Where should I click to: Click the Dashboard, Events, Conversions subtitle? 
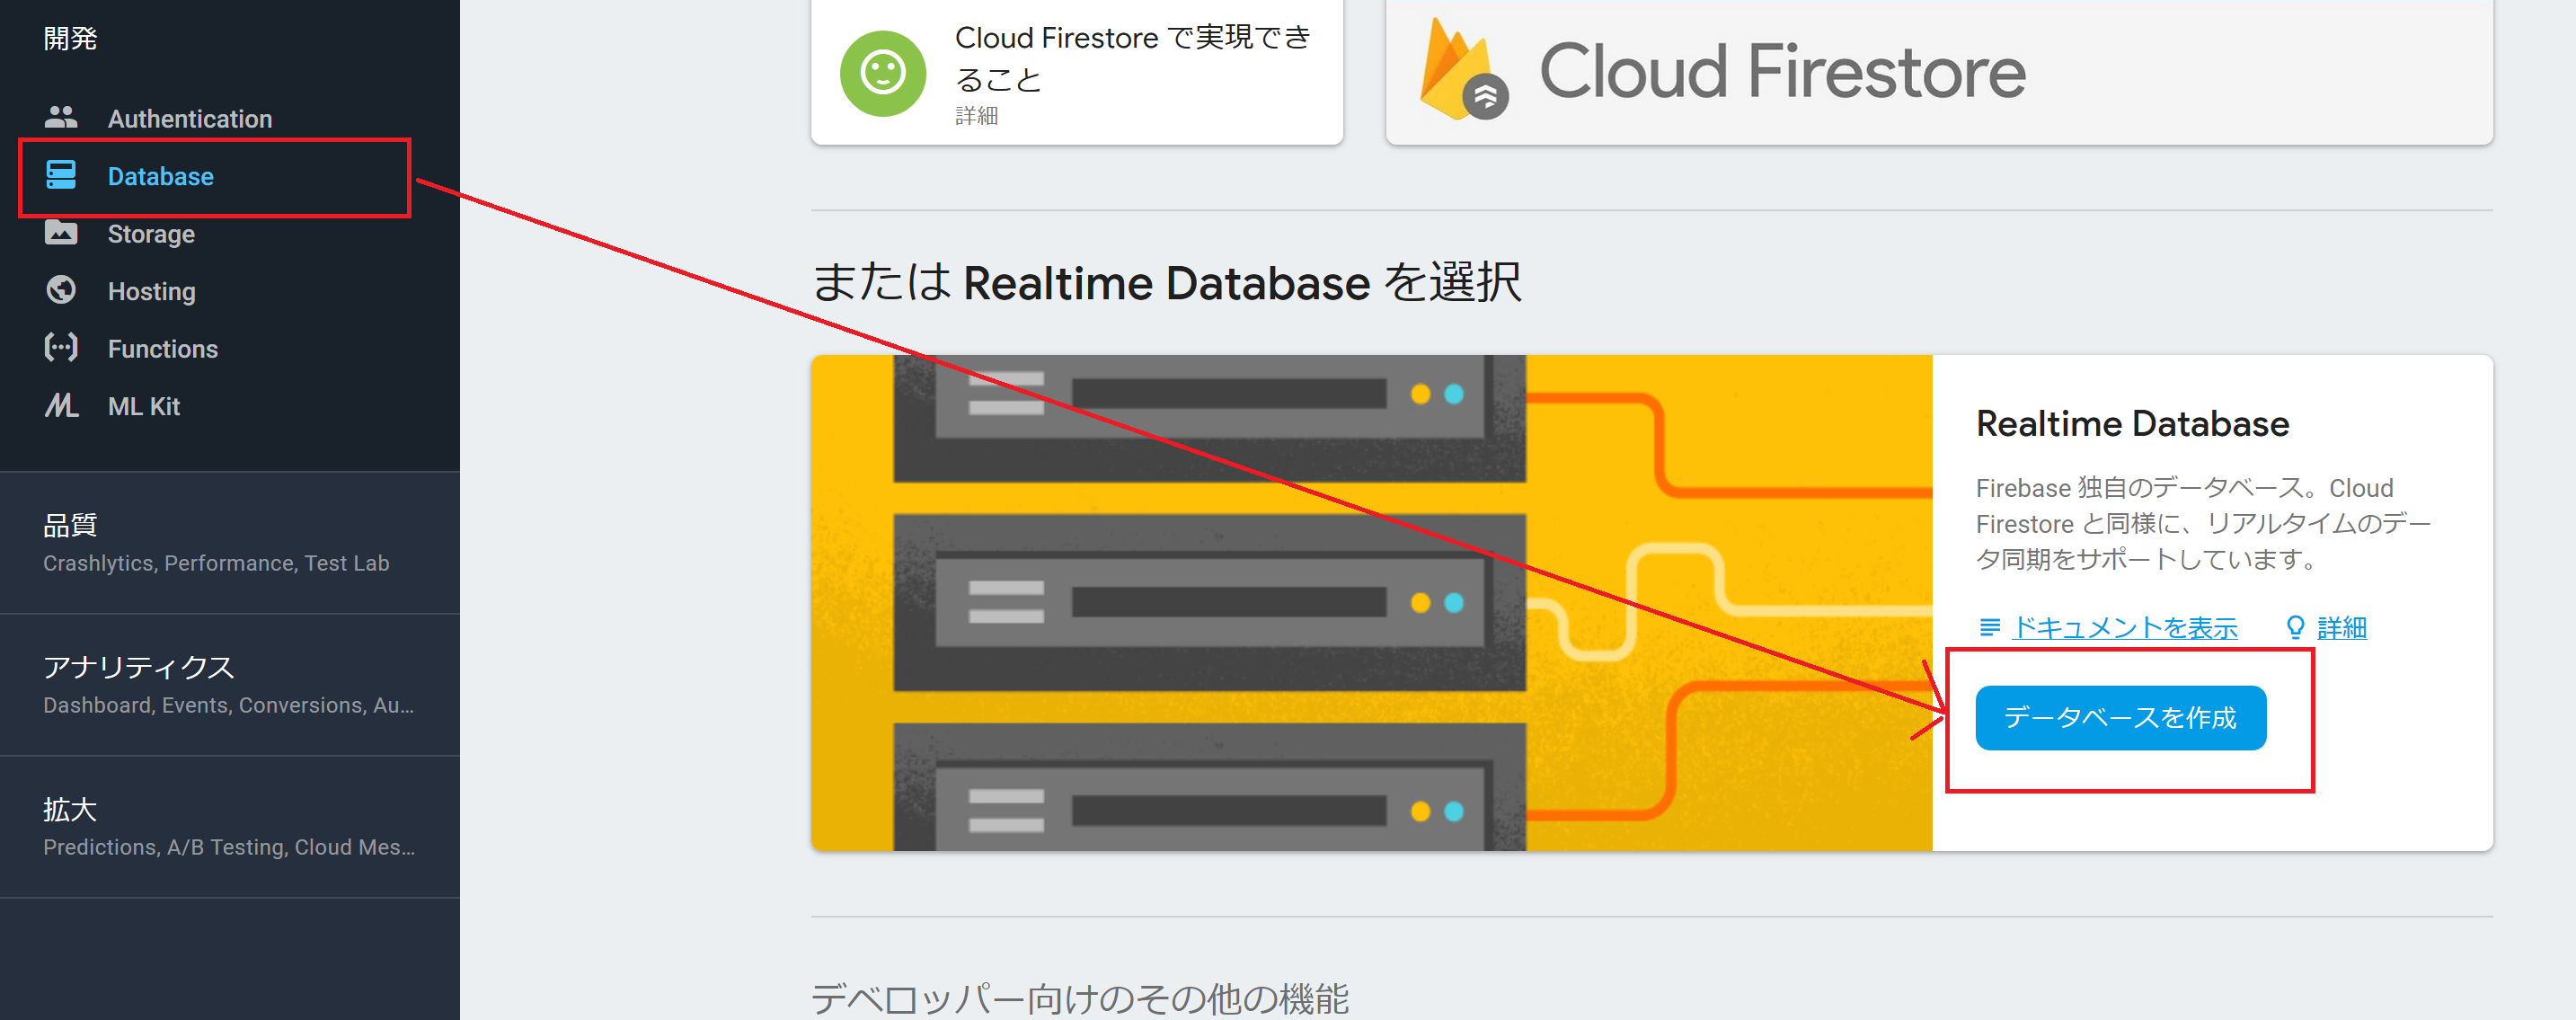coord(228,705)
